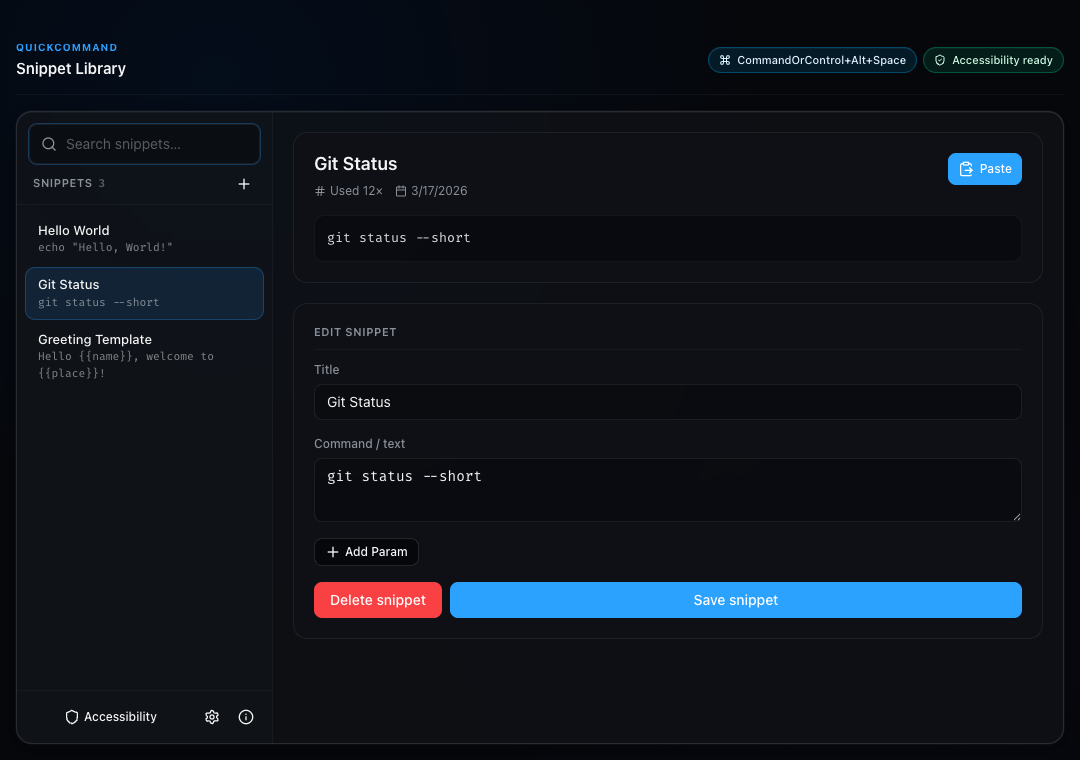Click the 3/17/2026 date label
The image size is (1080, 760).
tap(431, 191)
